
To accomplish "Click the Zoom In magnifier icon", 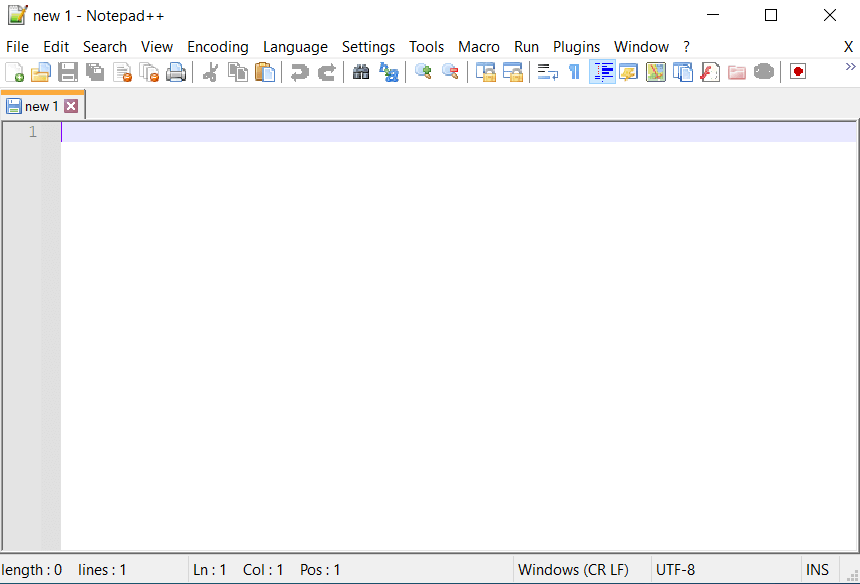I will click(423, 72).
